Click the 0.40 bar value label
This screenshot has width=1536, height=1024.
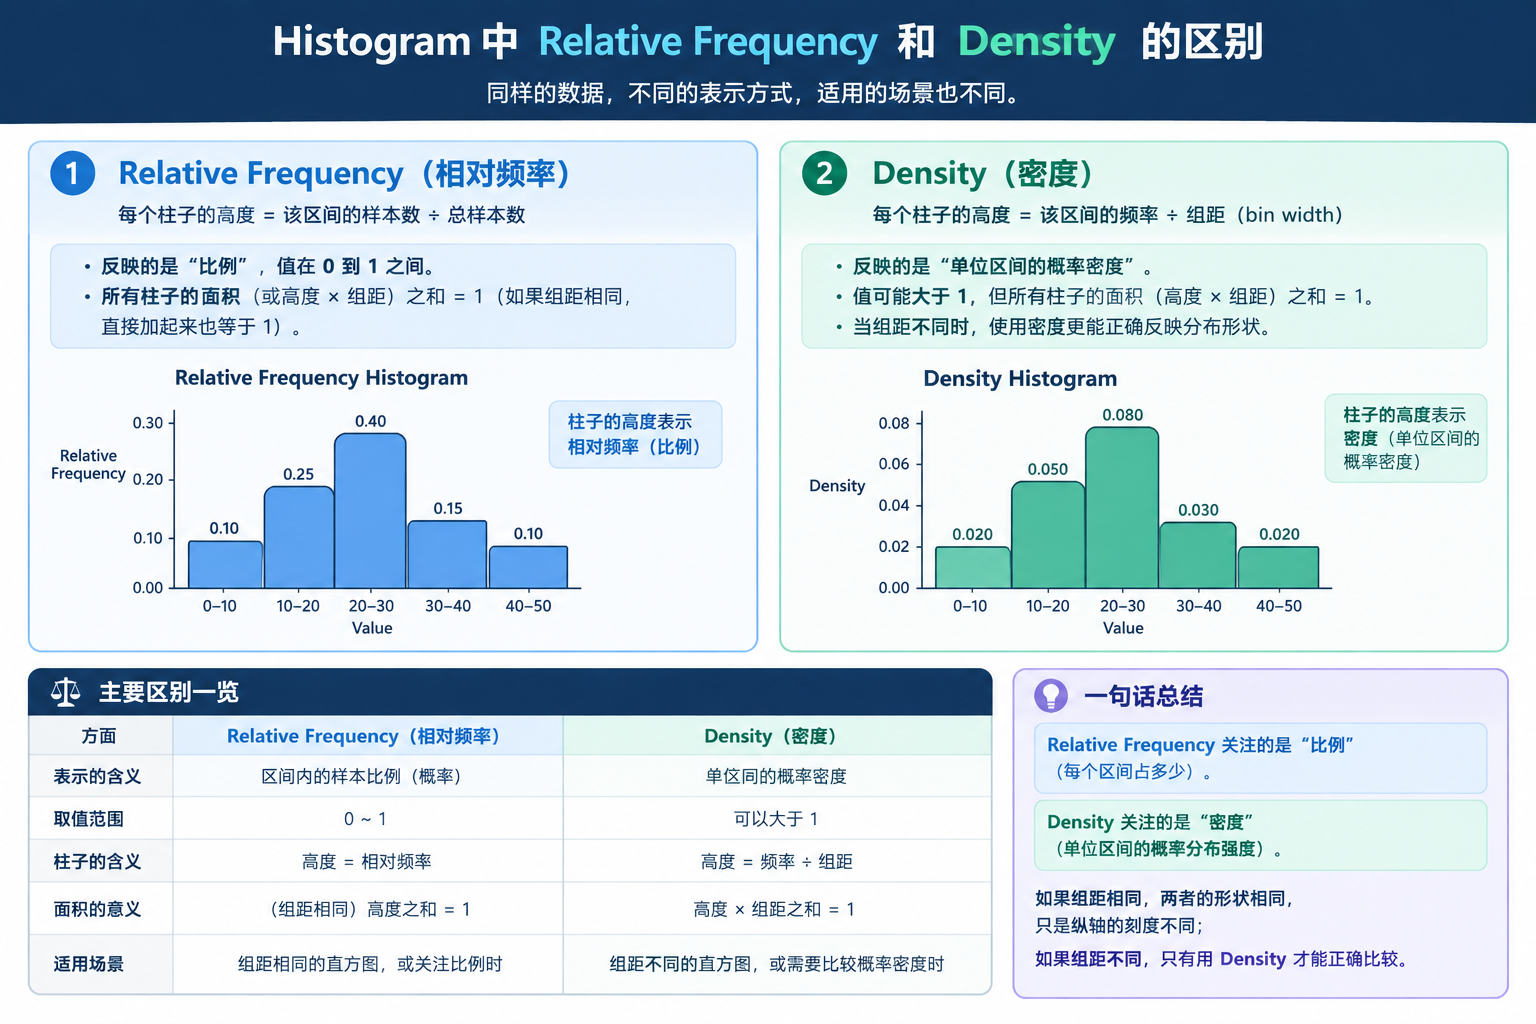370,421
